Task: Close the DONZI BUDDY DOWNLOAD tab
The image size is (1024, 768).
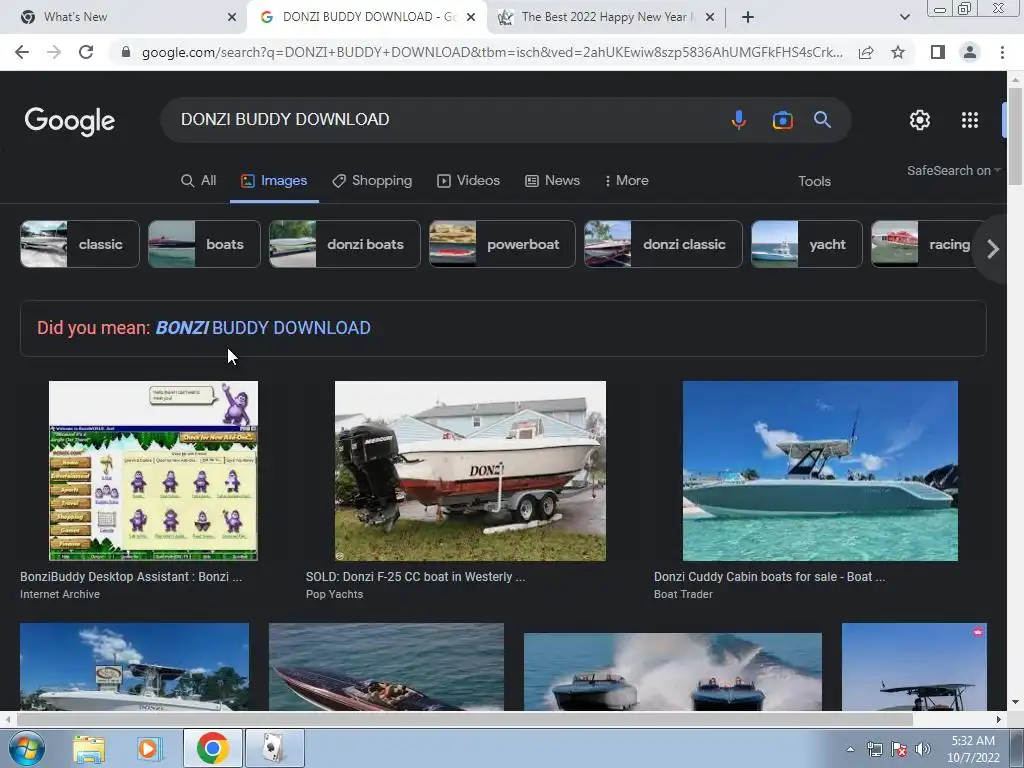Action: pyautogui.click(x=471, y=17)
